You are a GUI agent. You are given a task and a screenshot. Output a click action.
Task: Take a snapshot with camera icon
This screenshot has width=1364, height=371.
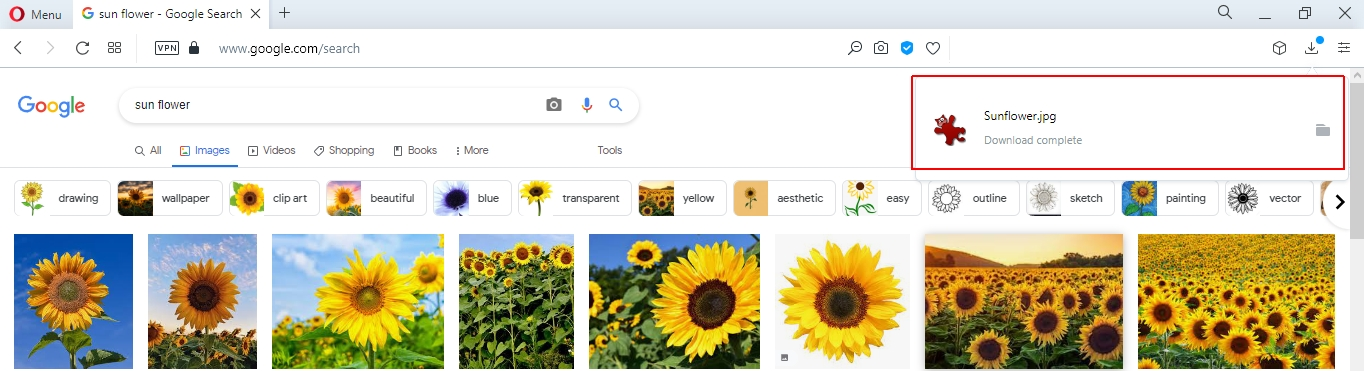(x=881, y=48)
